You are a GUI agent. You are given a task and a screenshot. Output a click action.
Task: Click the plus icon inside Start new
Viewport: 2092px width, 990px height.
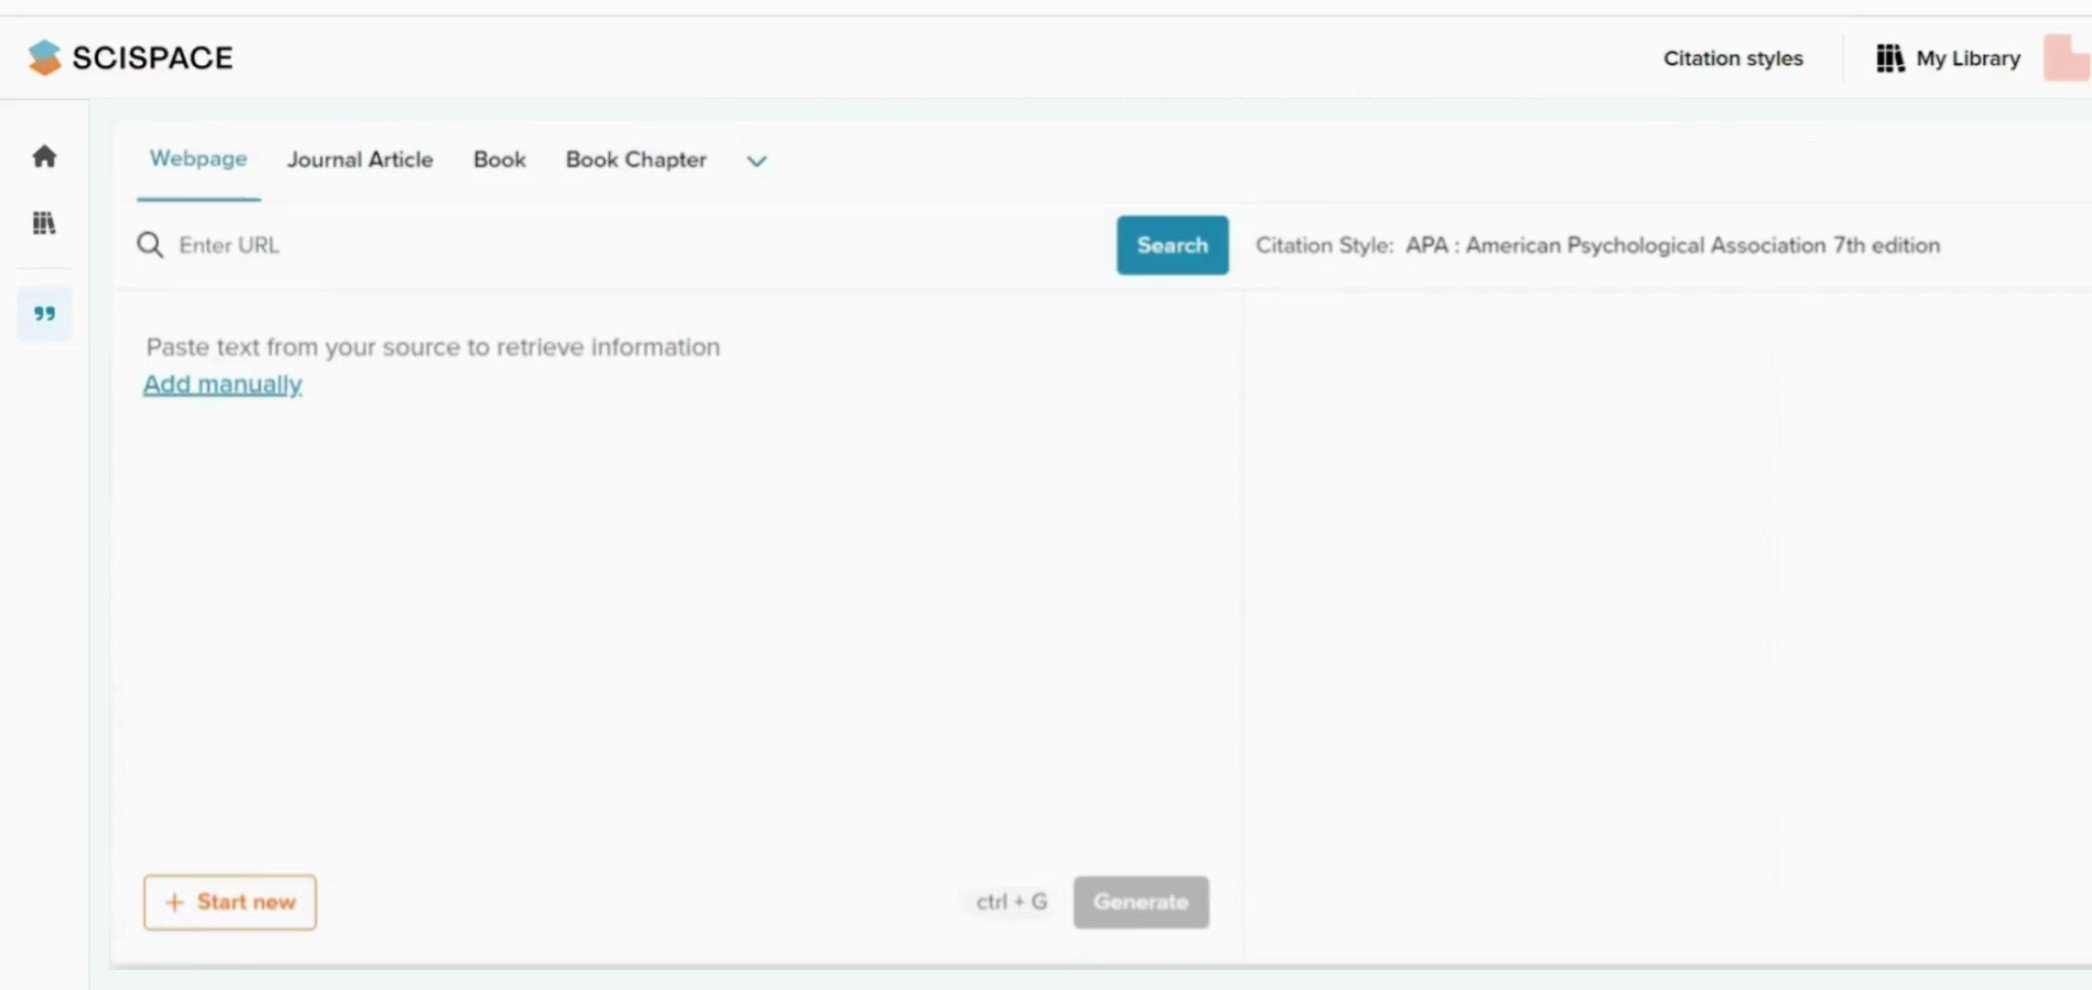pyautogui.click(x=175, y=902)
